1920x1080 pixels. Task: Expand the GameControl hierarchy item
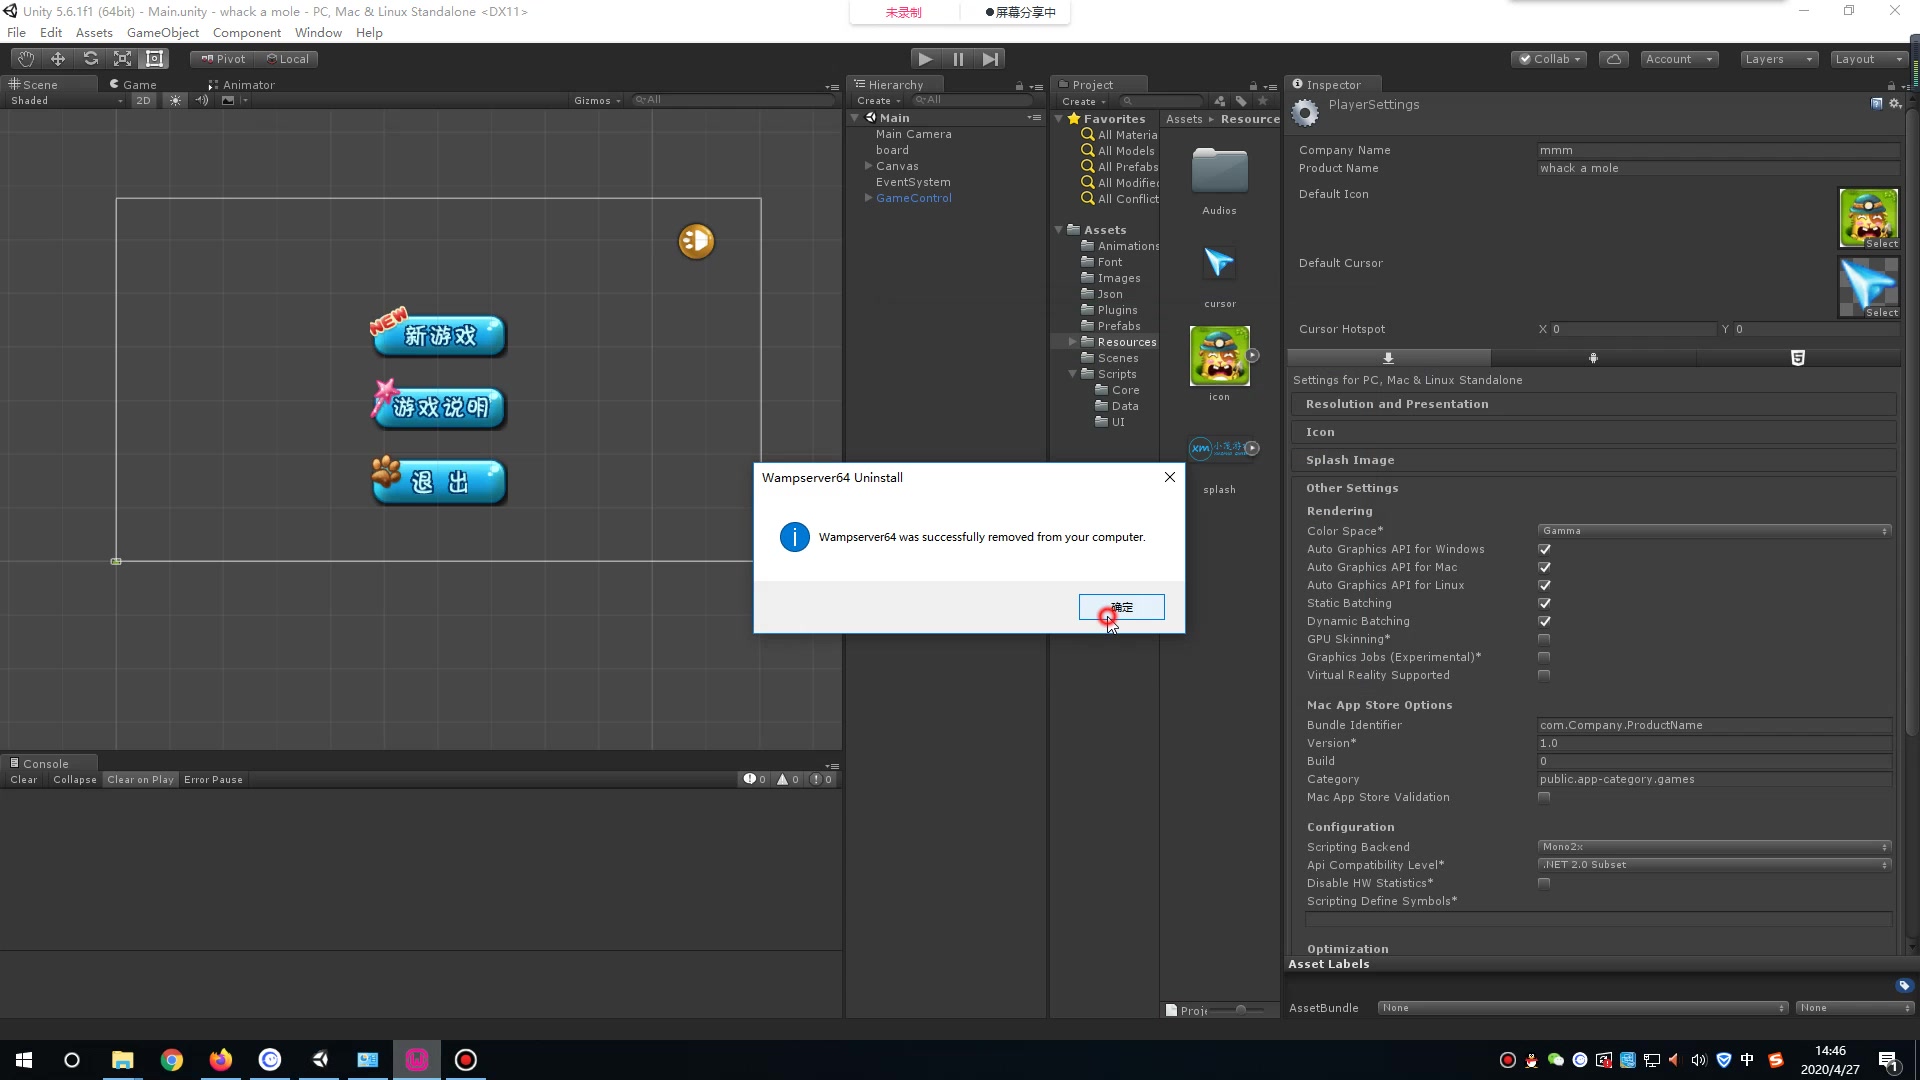coord(868,198)
